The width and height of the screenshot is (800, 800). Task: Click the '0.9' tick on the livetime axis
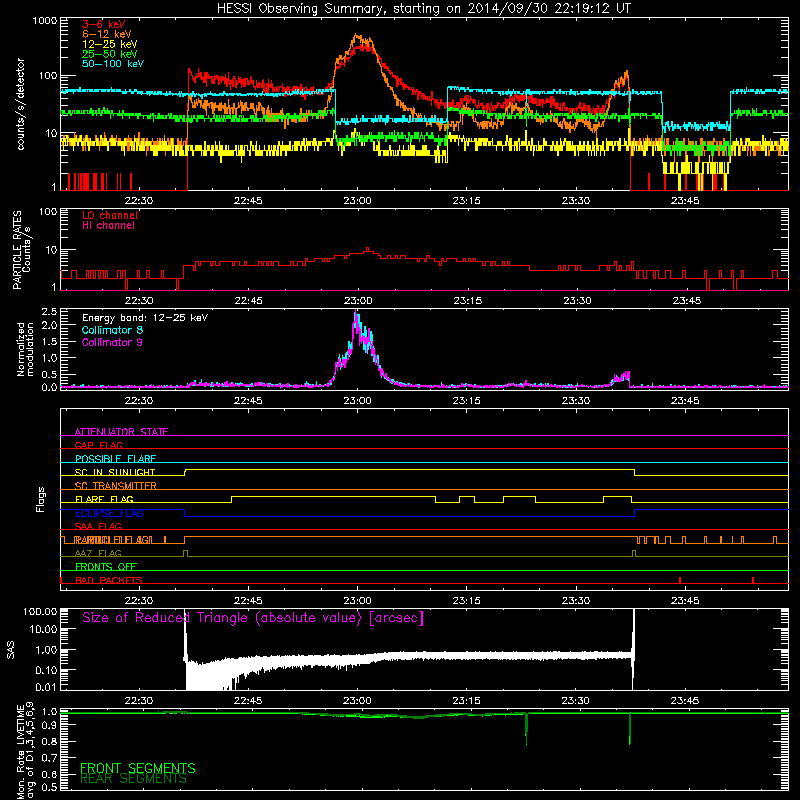[50, 726]
